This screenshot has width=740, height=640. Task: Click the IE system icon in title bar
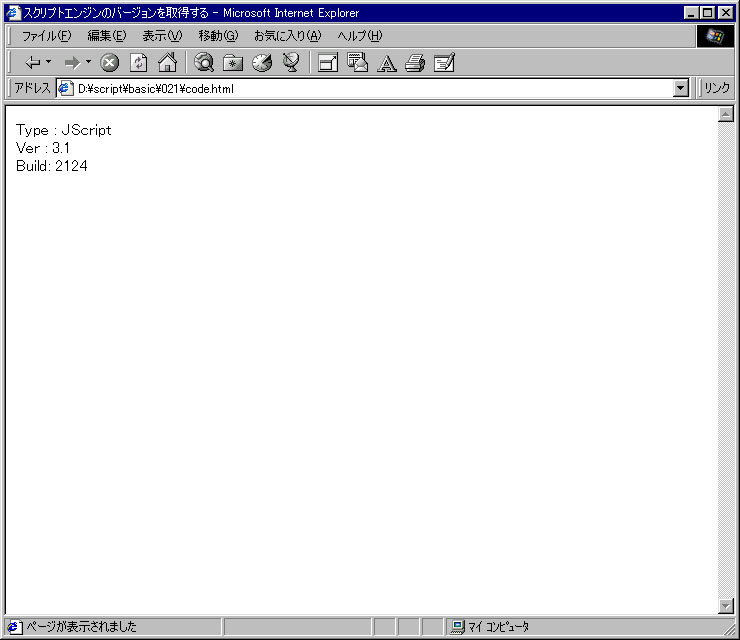click(14, 13)
